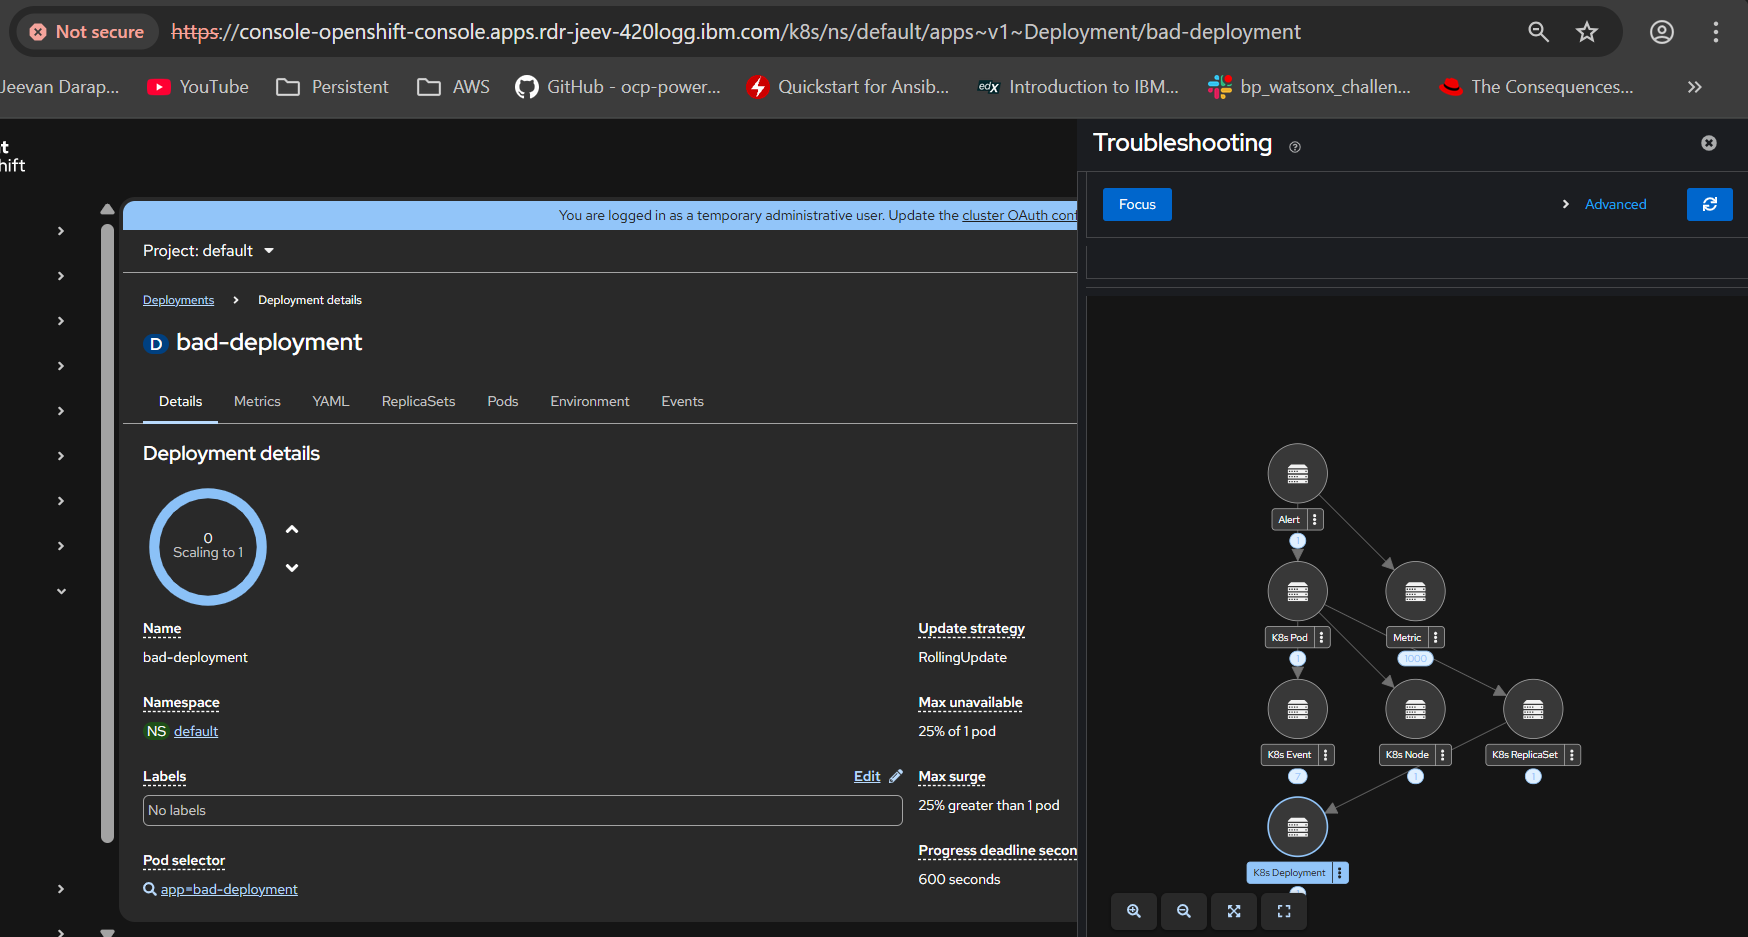This screenshot has width=1748, height=937.
Task: Open the Project: default dropdown
Action: [208, 251]
